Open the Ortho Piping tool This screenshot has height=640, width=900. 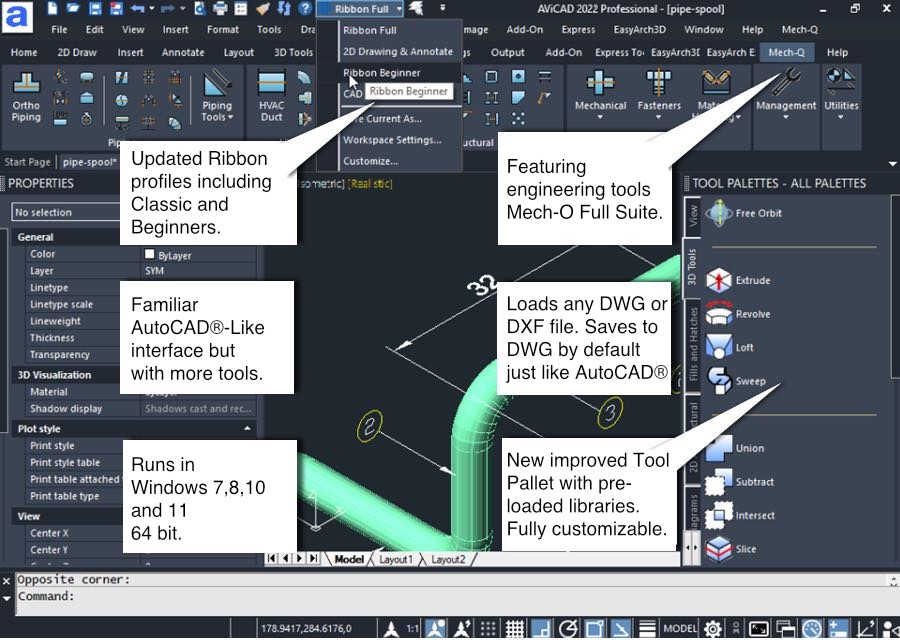(26, 97)
